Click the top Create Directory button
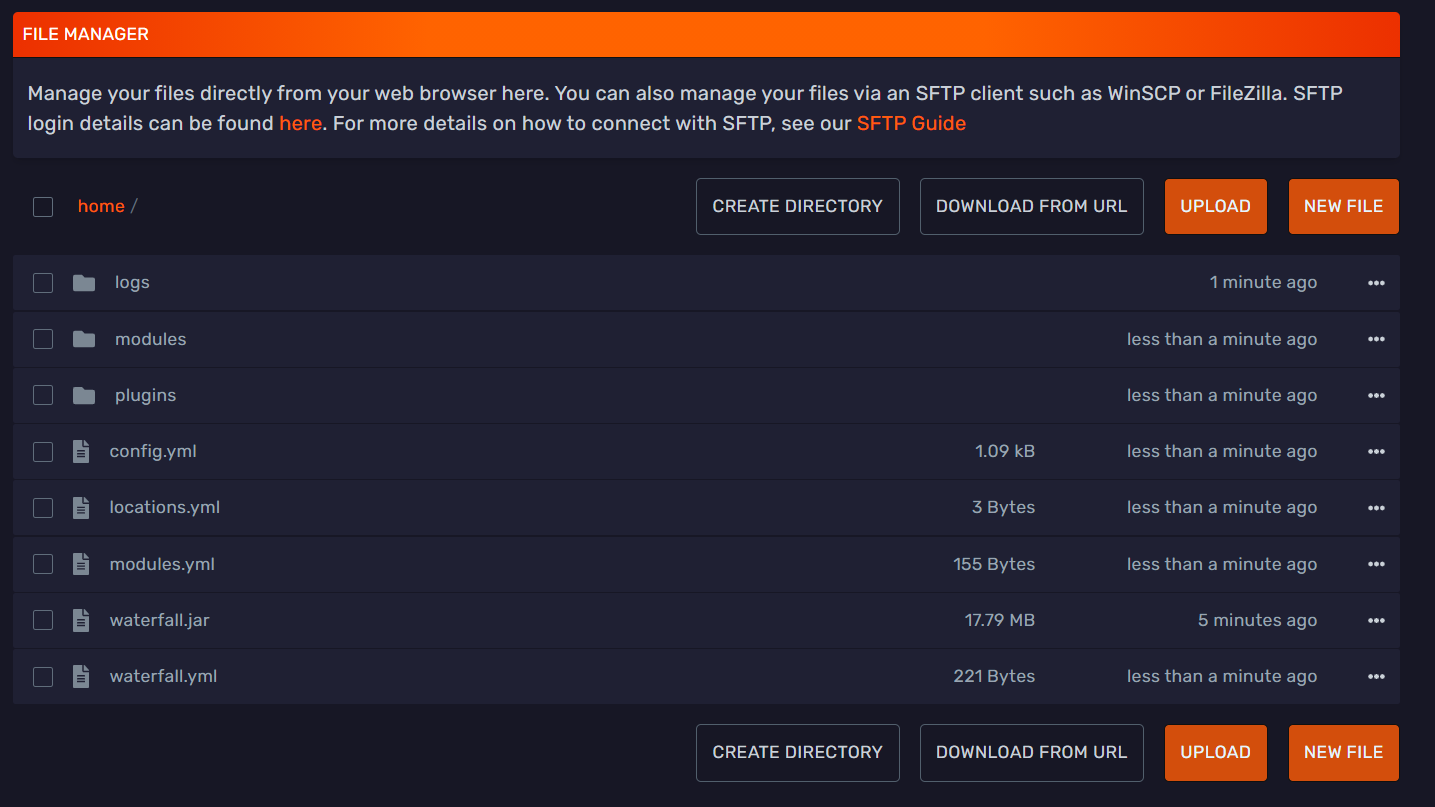Image resolution: width=1435 pixels, height=807 pixels. pos(797,207)
